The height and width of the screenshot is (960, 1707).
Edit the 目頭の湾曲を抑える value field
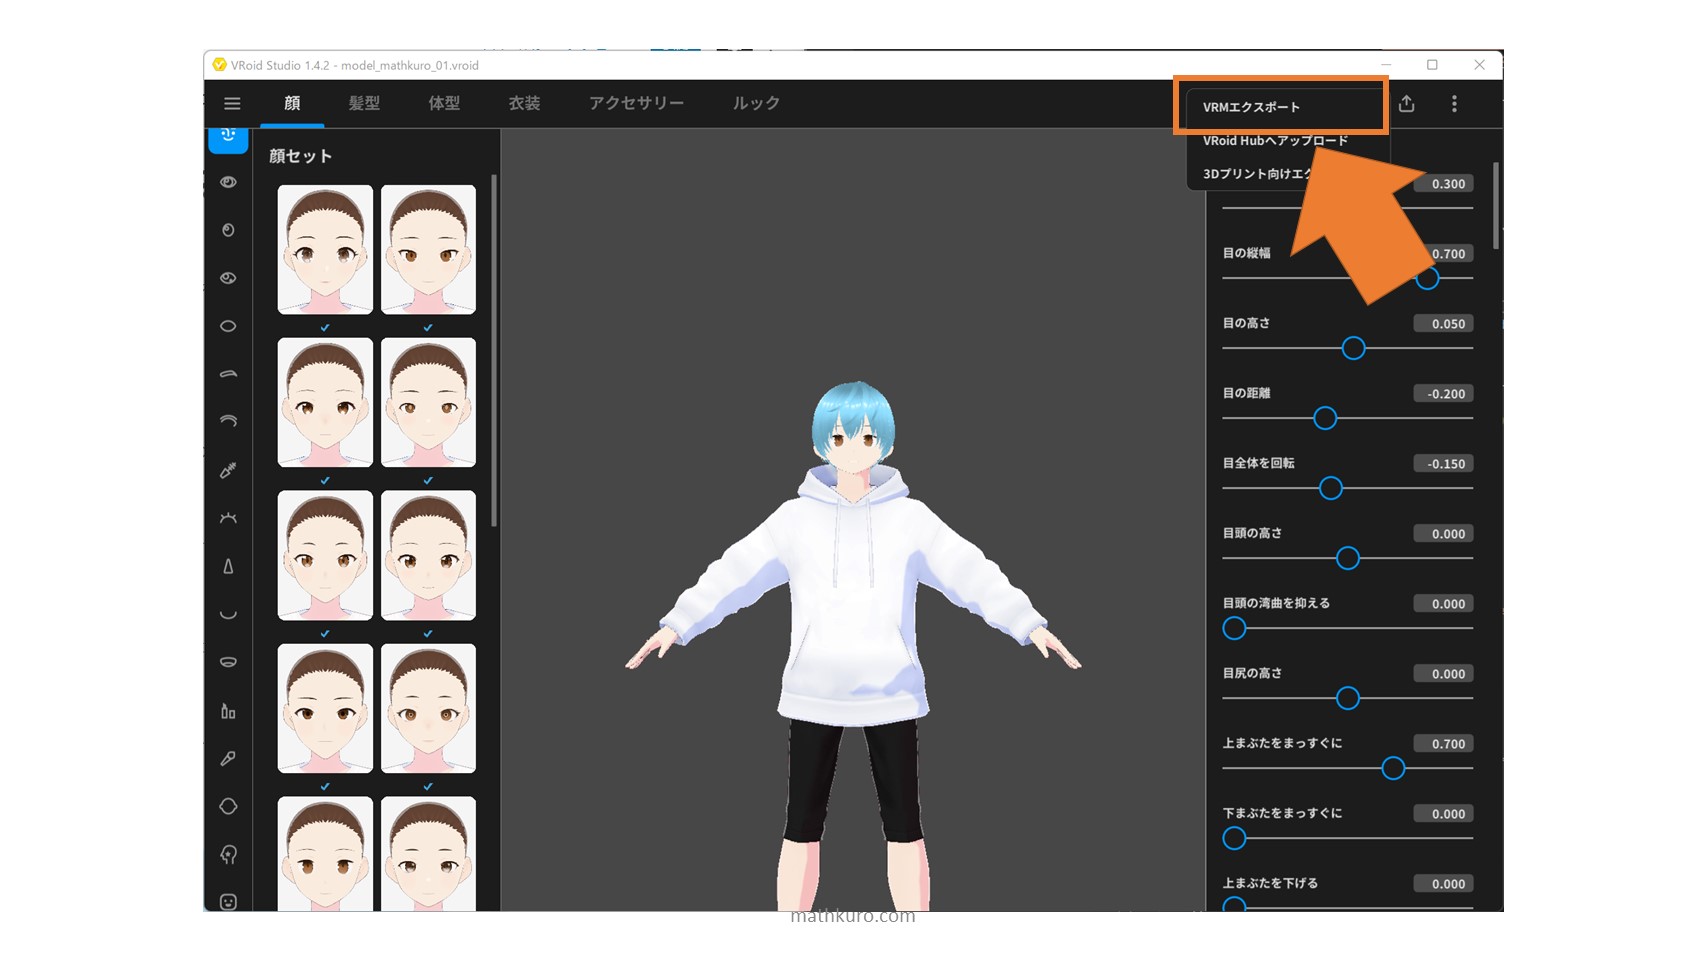point(1443,604)
